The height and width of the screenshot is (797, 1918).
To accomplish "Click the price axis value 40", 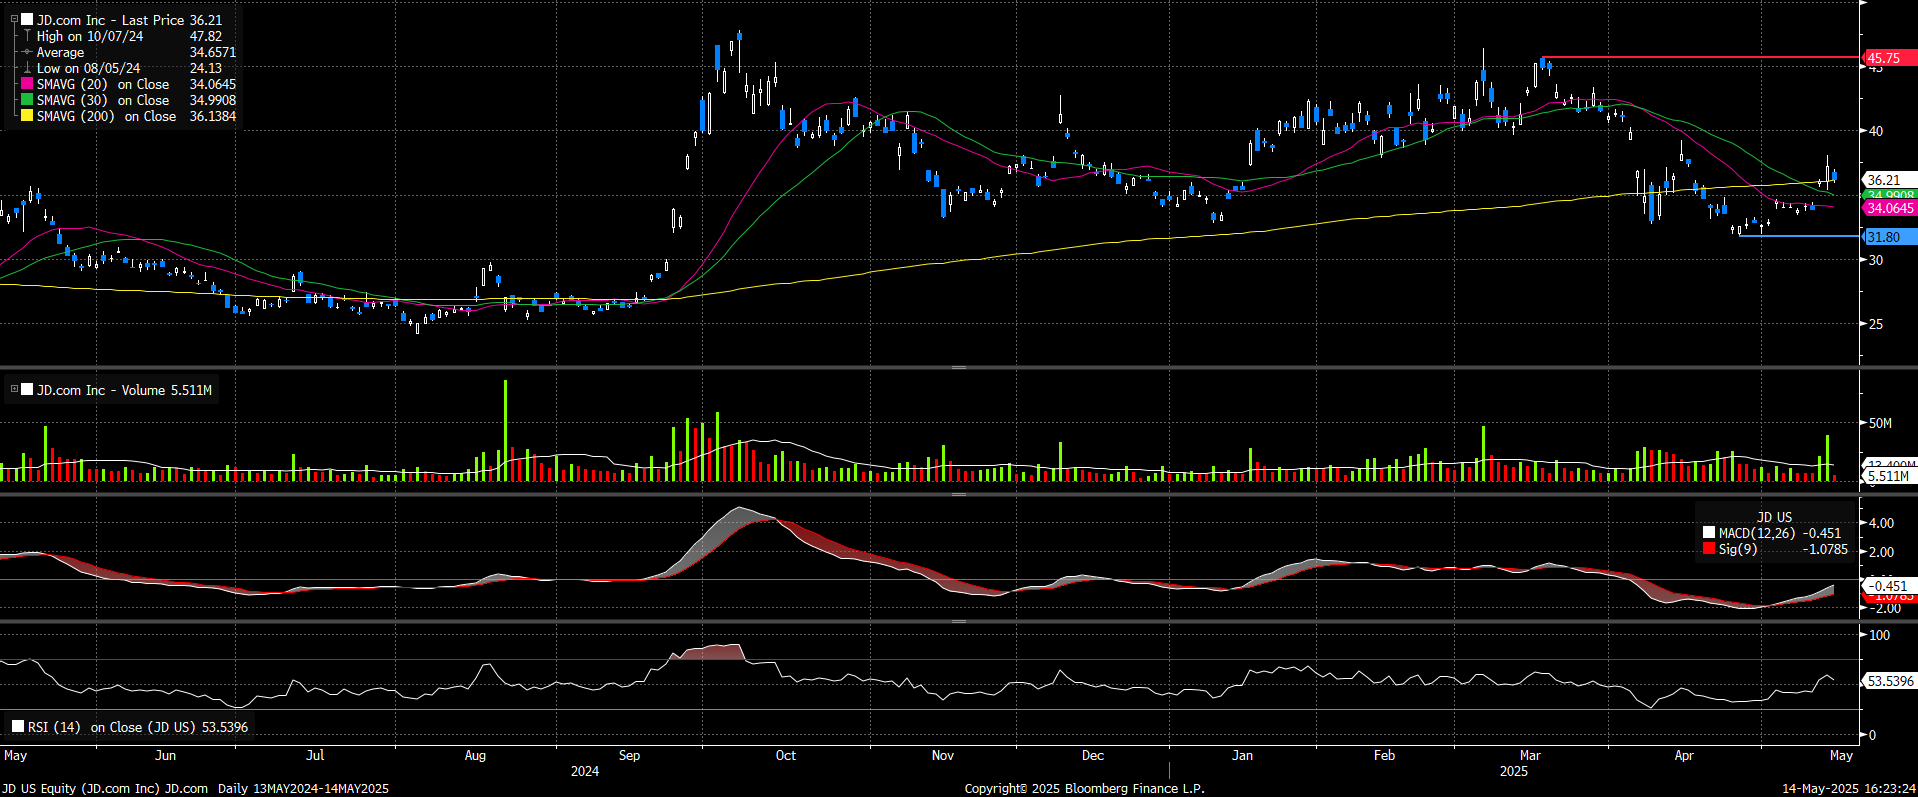I will click(x=1875, y=131).
